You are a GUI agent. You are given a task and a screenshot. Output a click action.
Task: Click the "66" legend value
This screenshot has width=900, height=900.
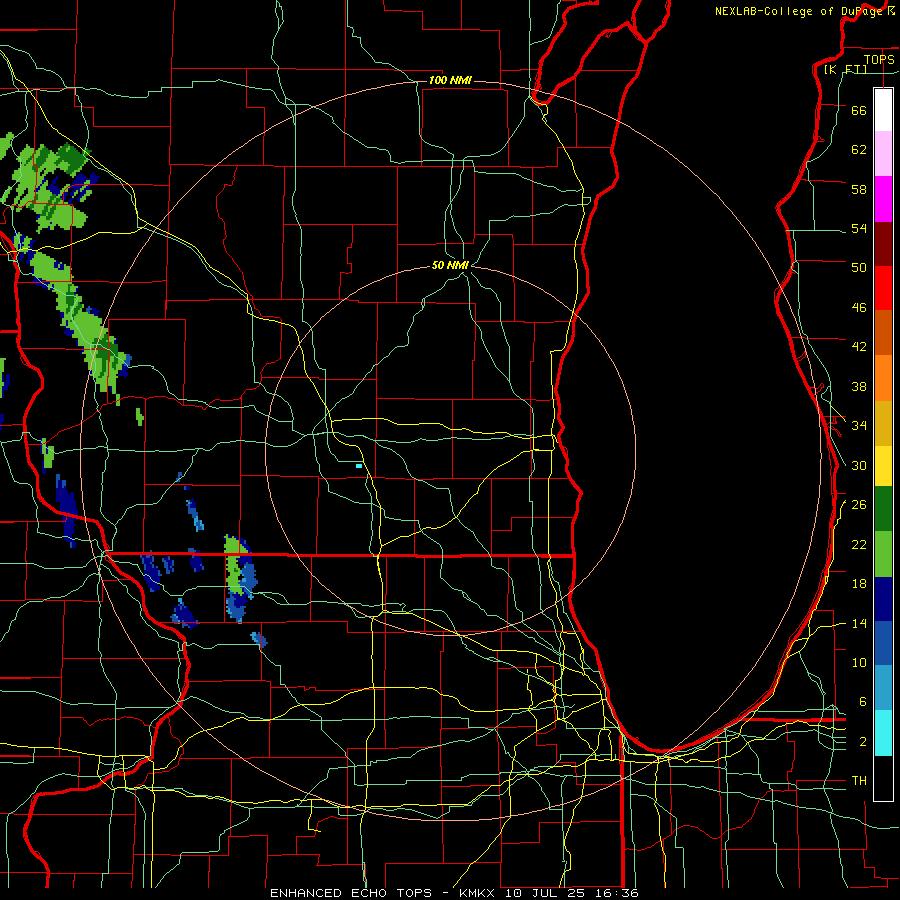point(859,110)
